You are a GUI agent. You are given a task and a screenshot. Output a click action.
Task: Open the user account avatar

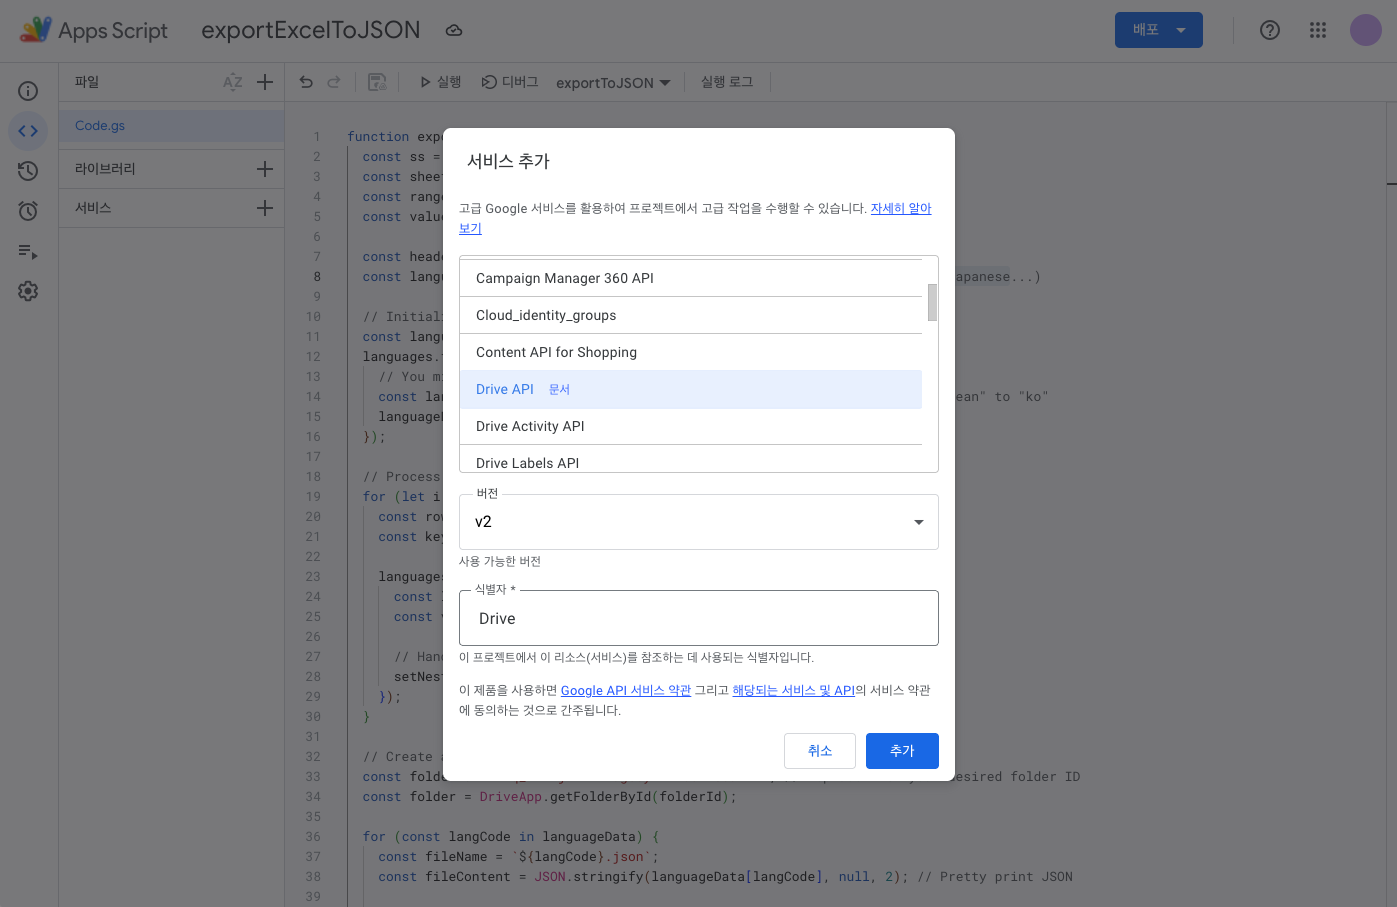click(x=1366, y=30)
